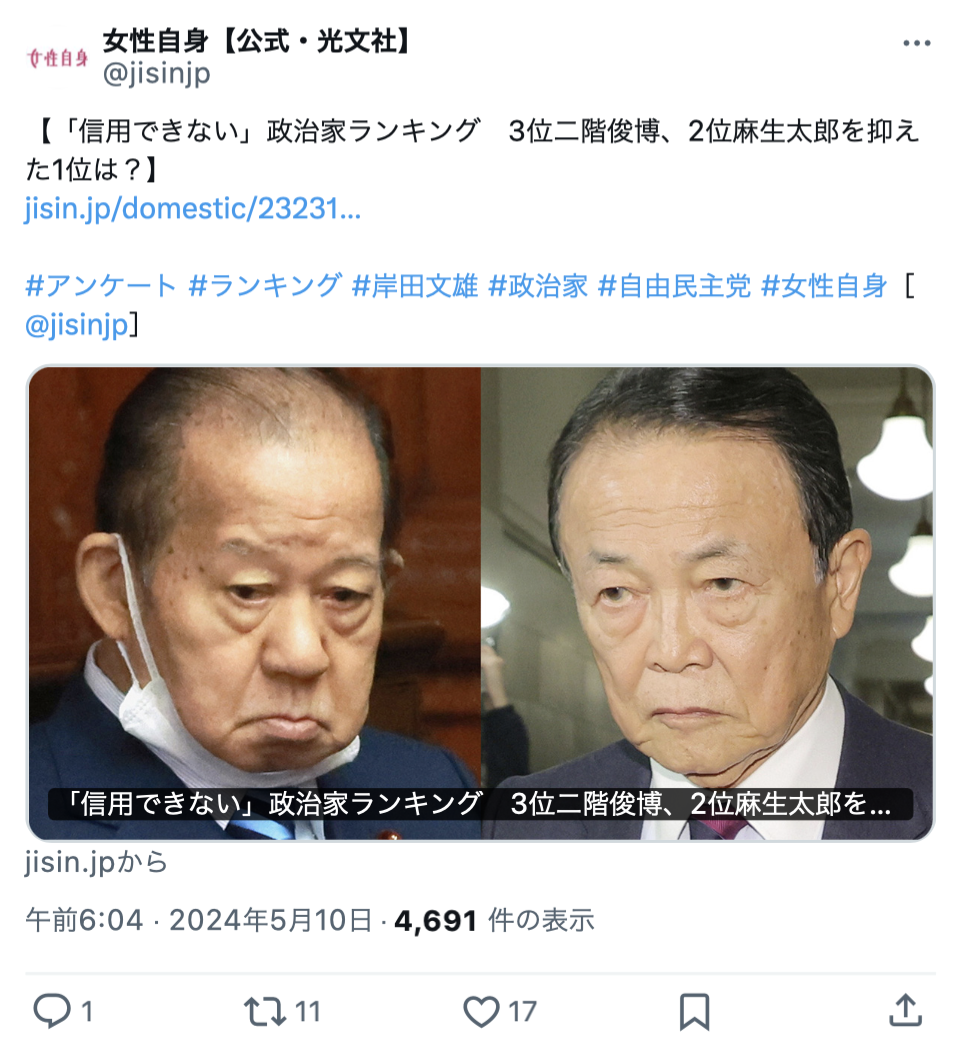Tap the retweet icon
The width and height of the screenshot is (960, 1044).
coord(264,1011)
